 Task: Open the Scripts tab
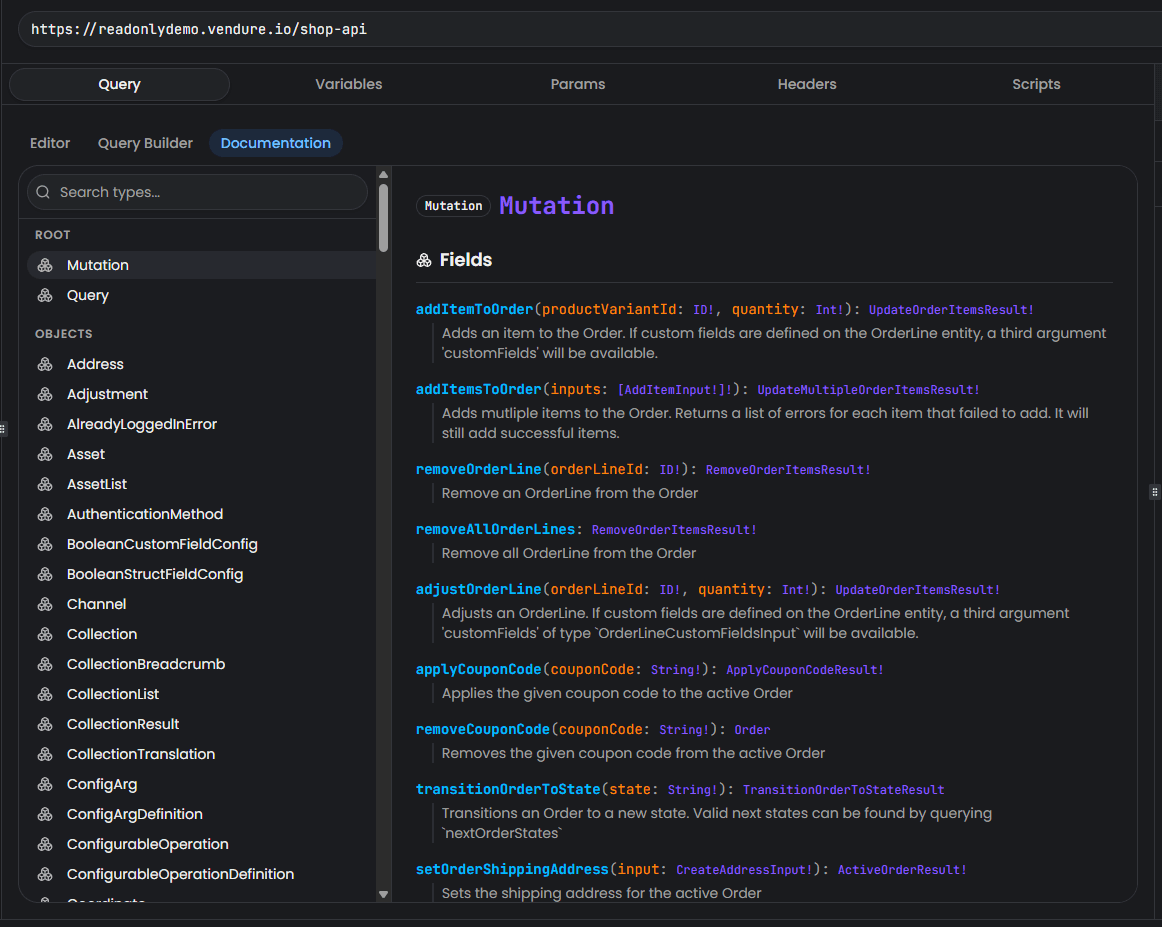coord(1036,84)
